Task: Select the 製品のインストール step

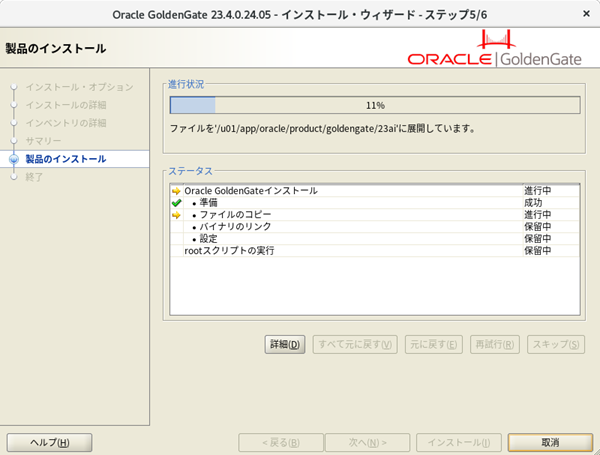Action: [66, 159]
